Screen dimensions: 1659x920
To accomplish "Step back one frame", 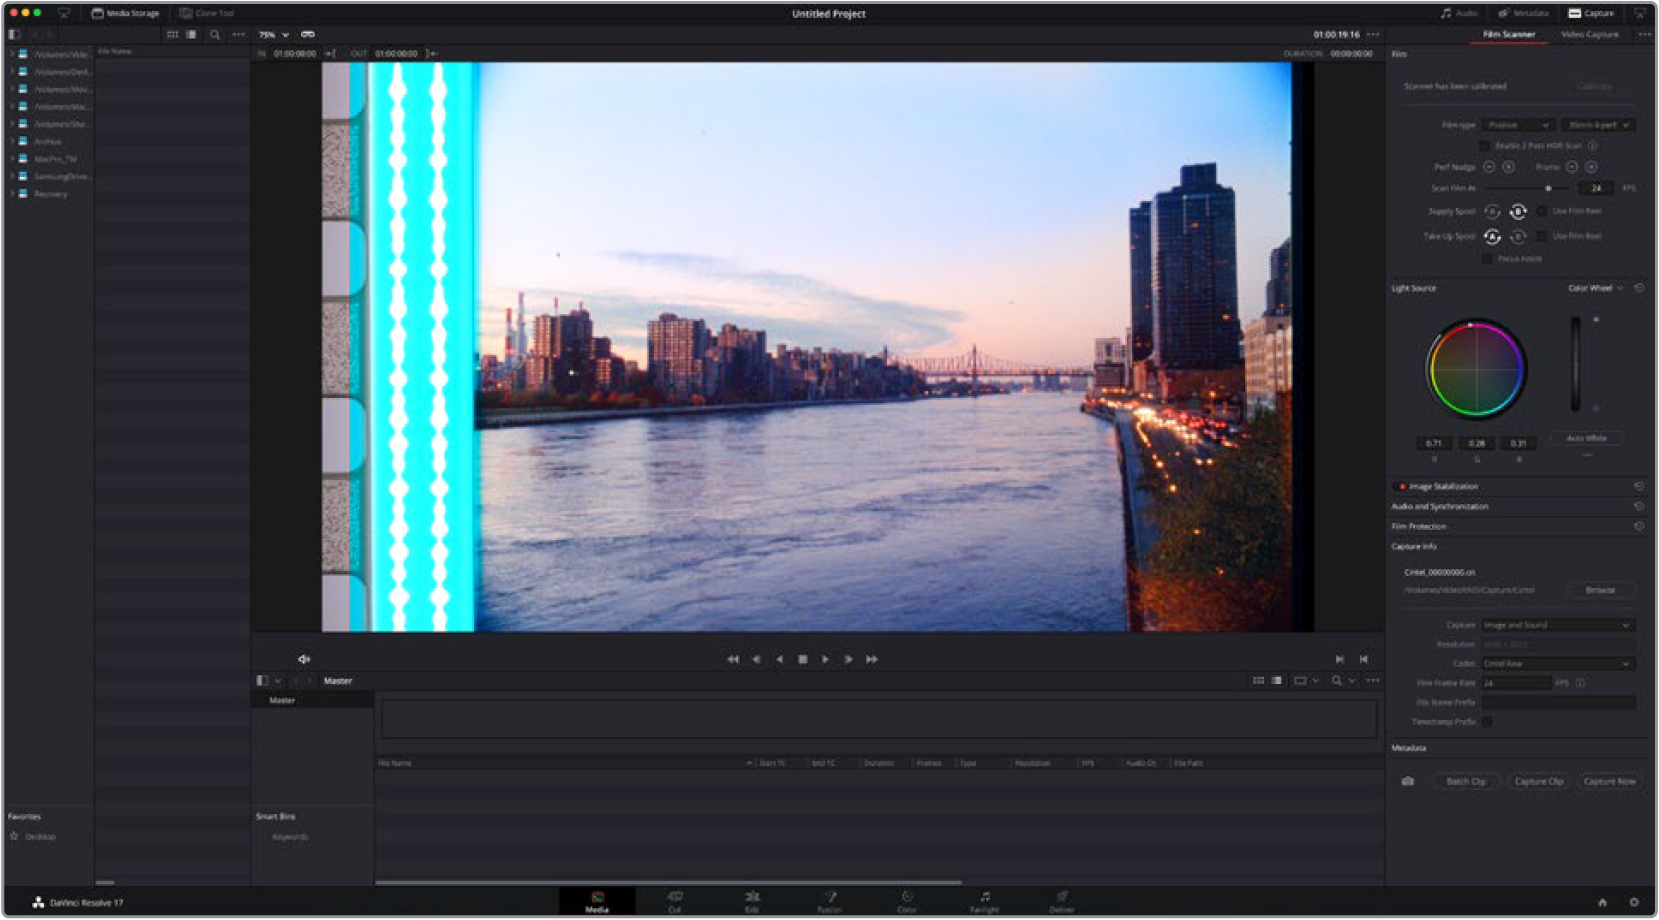I will 756,659.
